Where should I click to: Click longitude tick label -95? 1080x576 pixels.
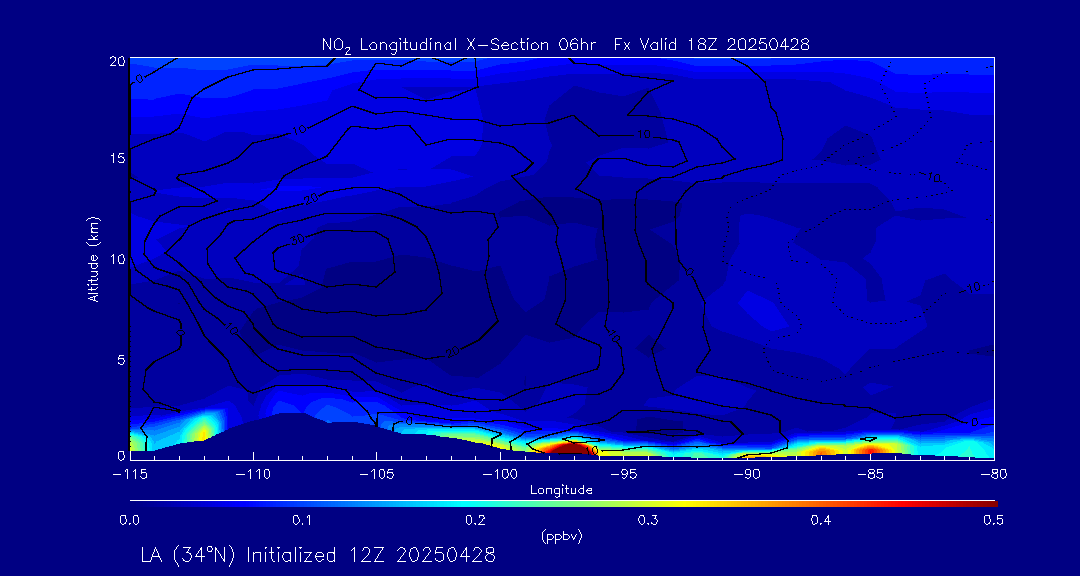(623, 474)
